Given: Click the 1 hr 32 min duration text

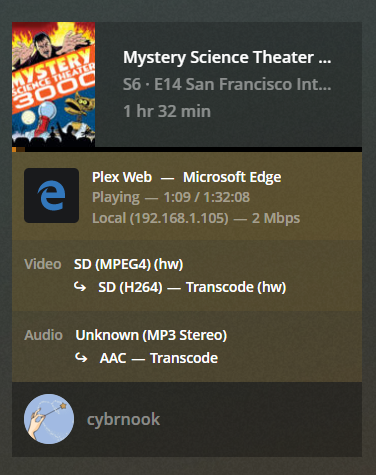Looking at the screenshot, I should (167, 111).
